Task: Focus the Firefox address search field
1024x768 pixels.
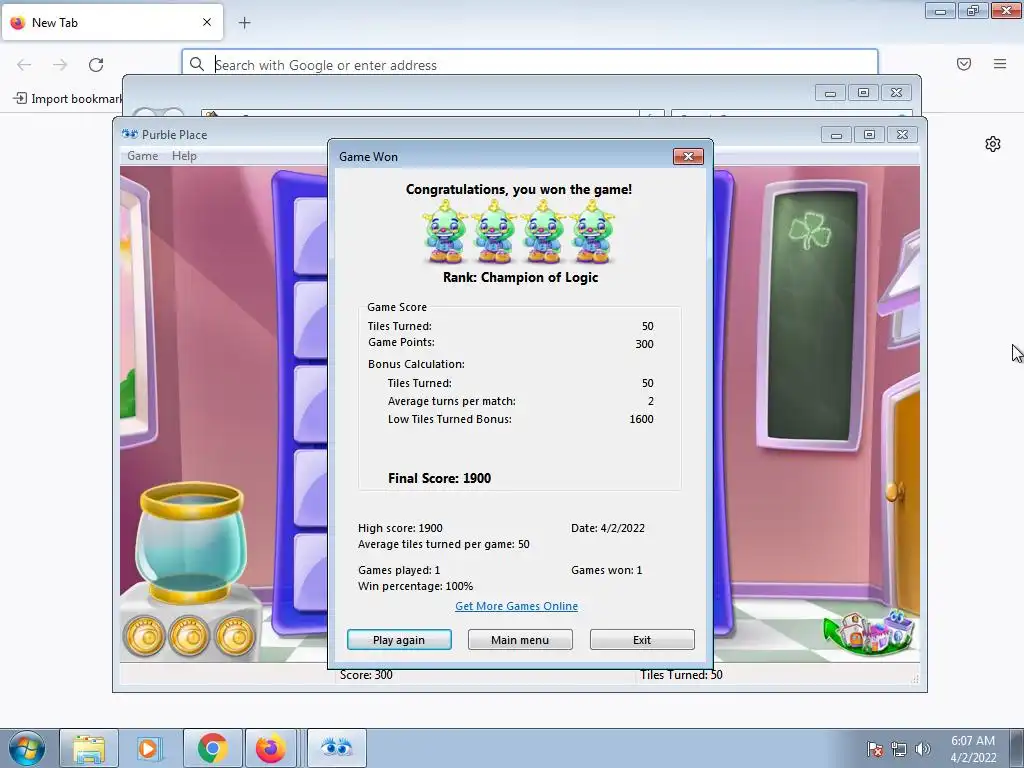Action: (530, 64)
